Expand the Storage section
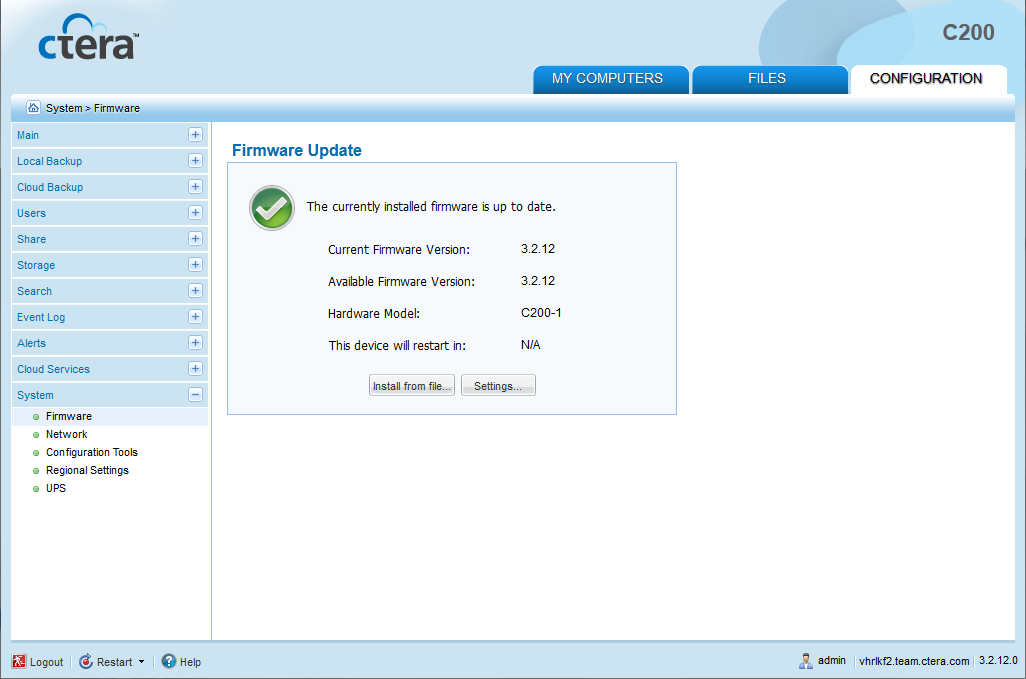1026x679 pixels. click(x=195, y=265)
